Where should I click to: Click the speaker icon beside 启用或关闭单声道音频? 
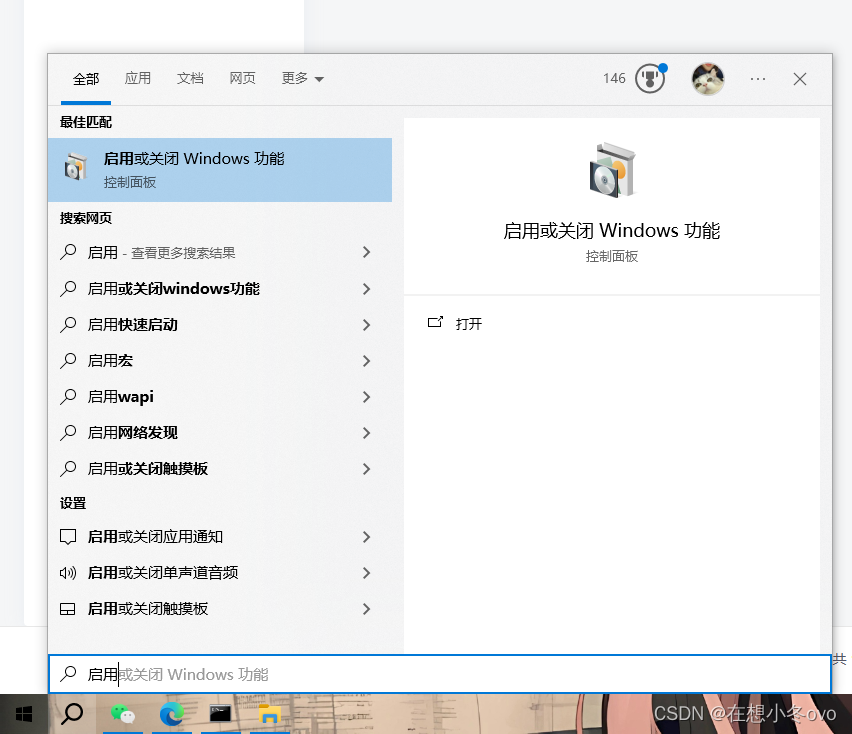68,573
